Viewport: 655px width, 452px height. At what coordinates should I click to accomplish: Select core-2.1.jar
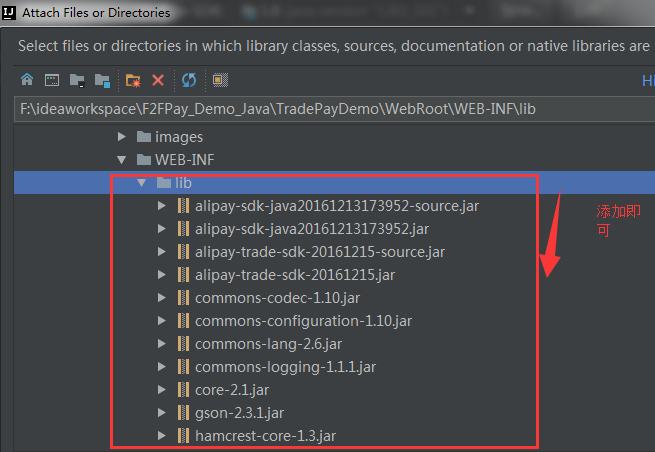232,390
